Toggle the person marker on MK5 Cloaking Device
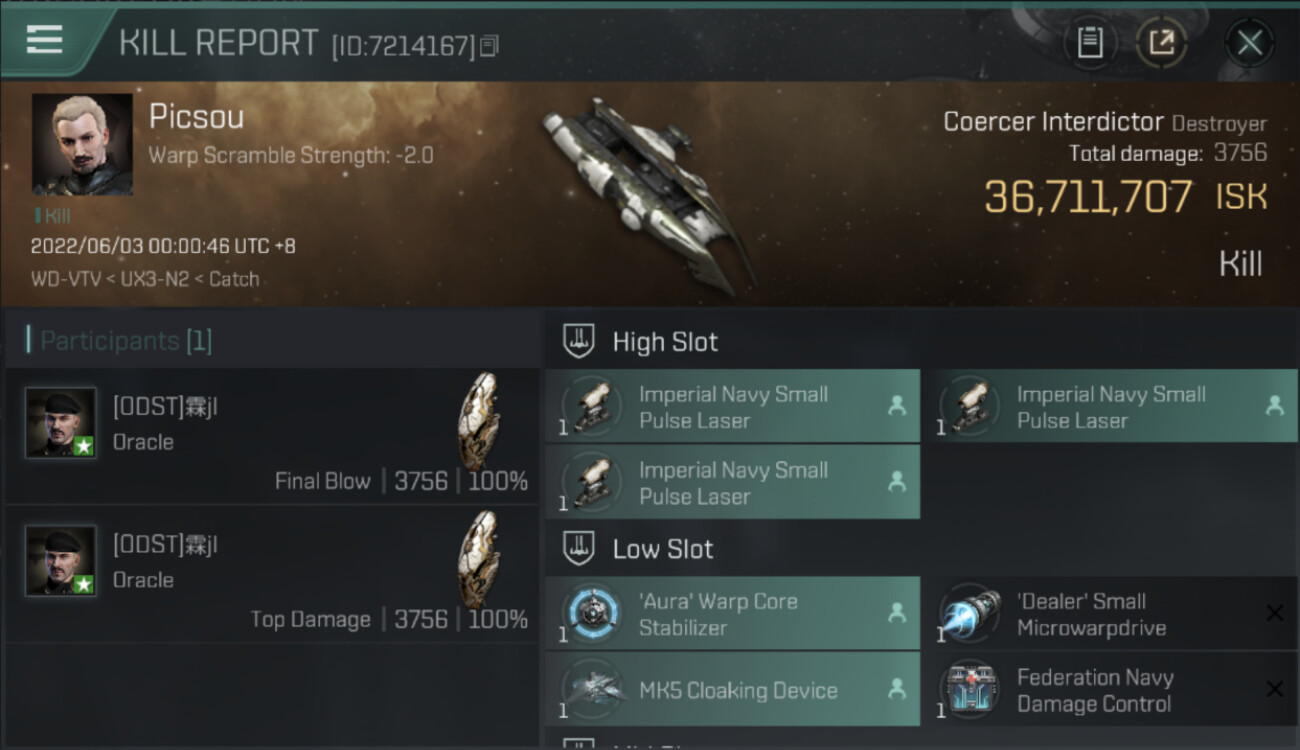This screenshot has width=1300, height=750. click(897, 689)
